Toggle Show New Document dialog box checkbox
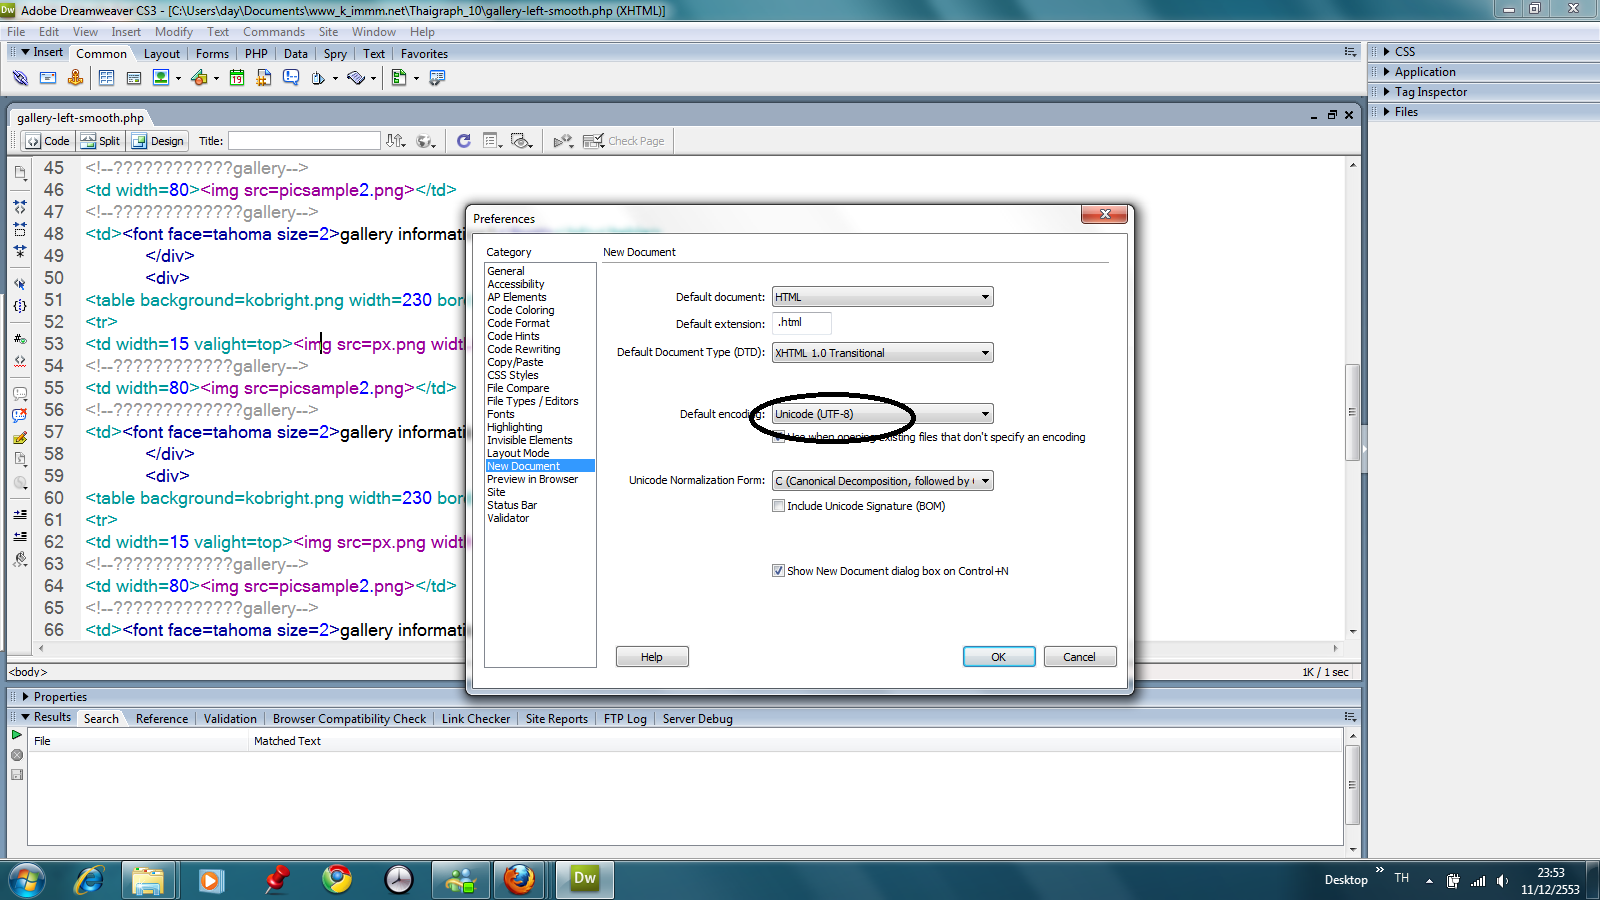This screenshot has height=900, width=1600. click(778, 571)
